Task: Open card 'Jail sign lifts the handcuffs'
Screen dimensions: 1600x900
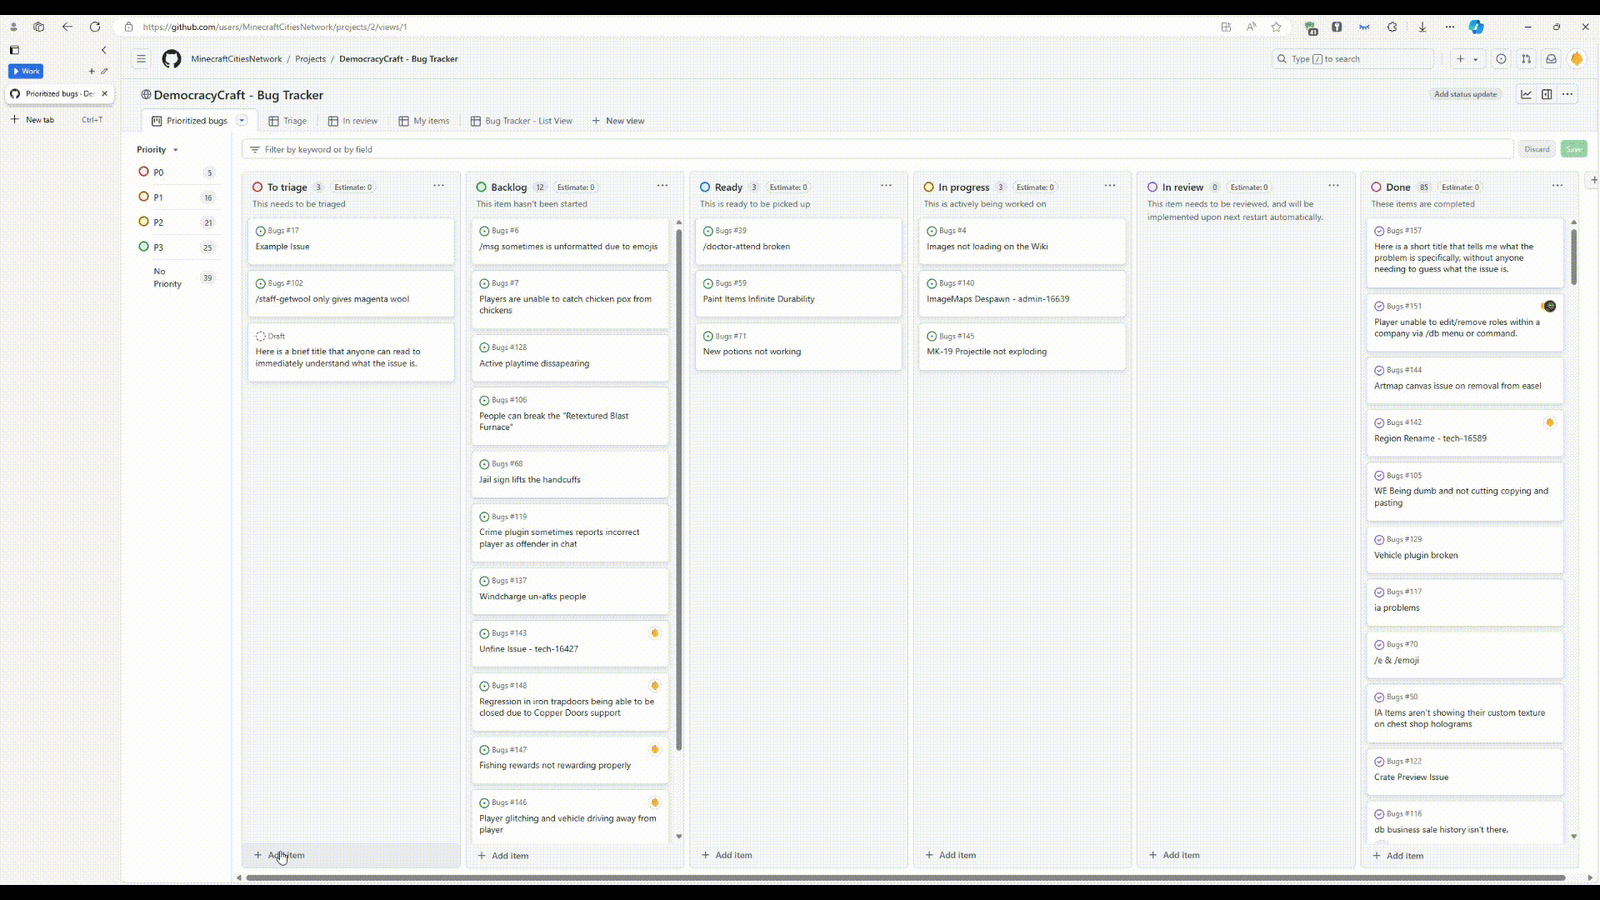Action: (570, 474)
